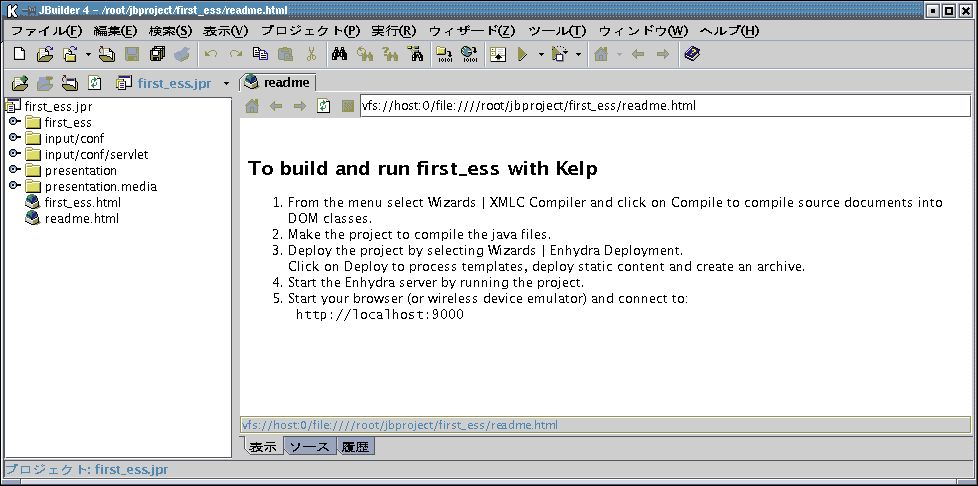Screen dimensions: 978x486
Task: Switch to the 履歴 tab
Action: point(356,447)
